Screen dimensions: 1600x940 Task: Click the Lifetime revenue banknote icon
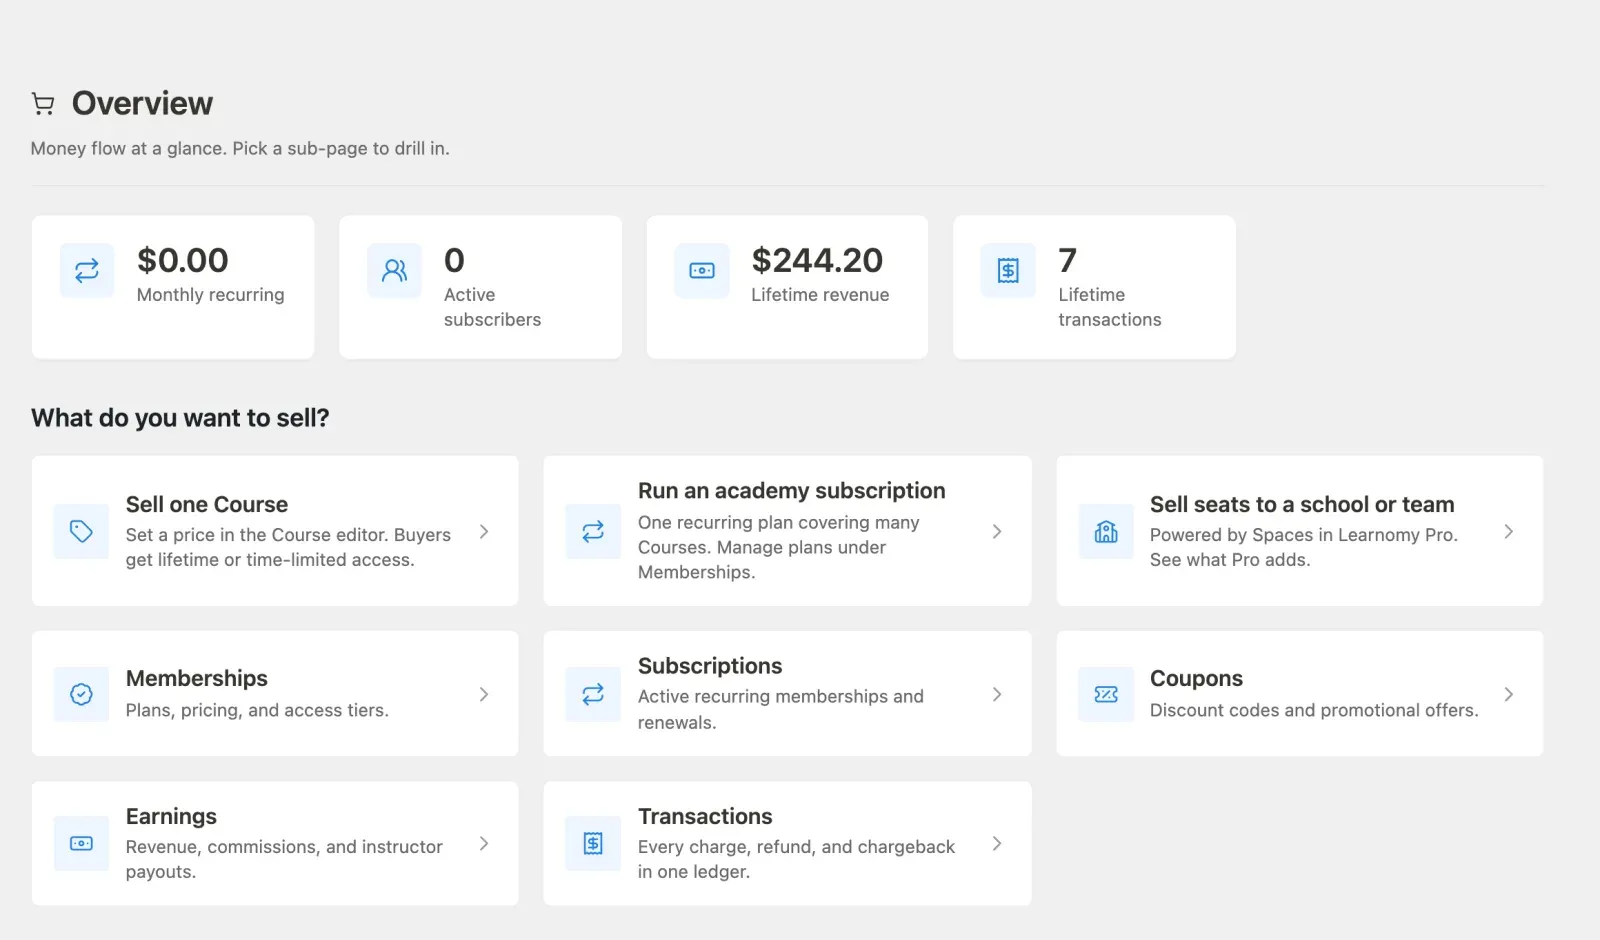[x=702, y=270]
